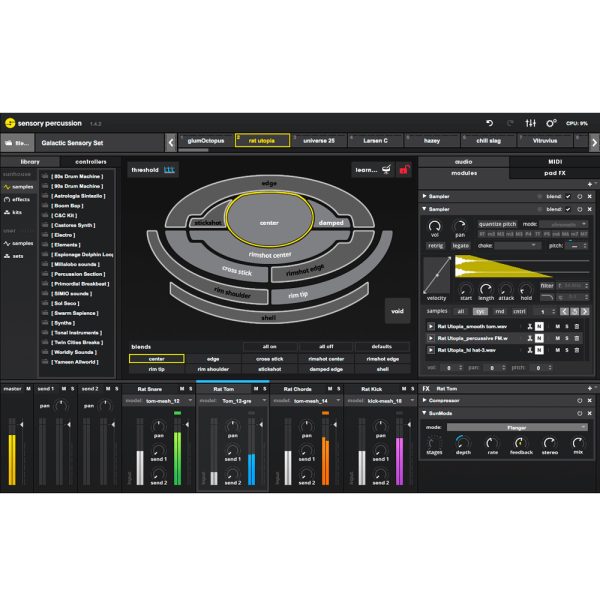Screen dimensions: 600x600
Task: Remove the Compressor effect
Action: [x=590, y=400]
